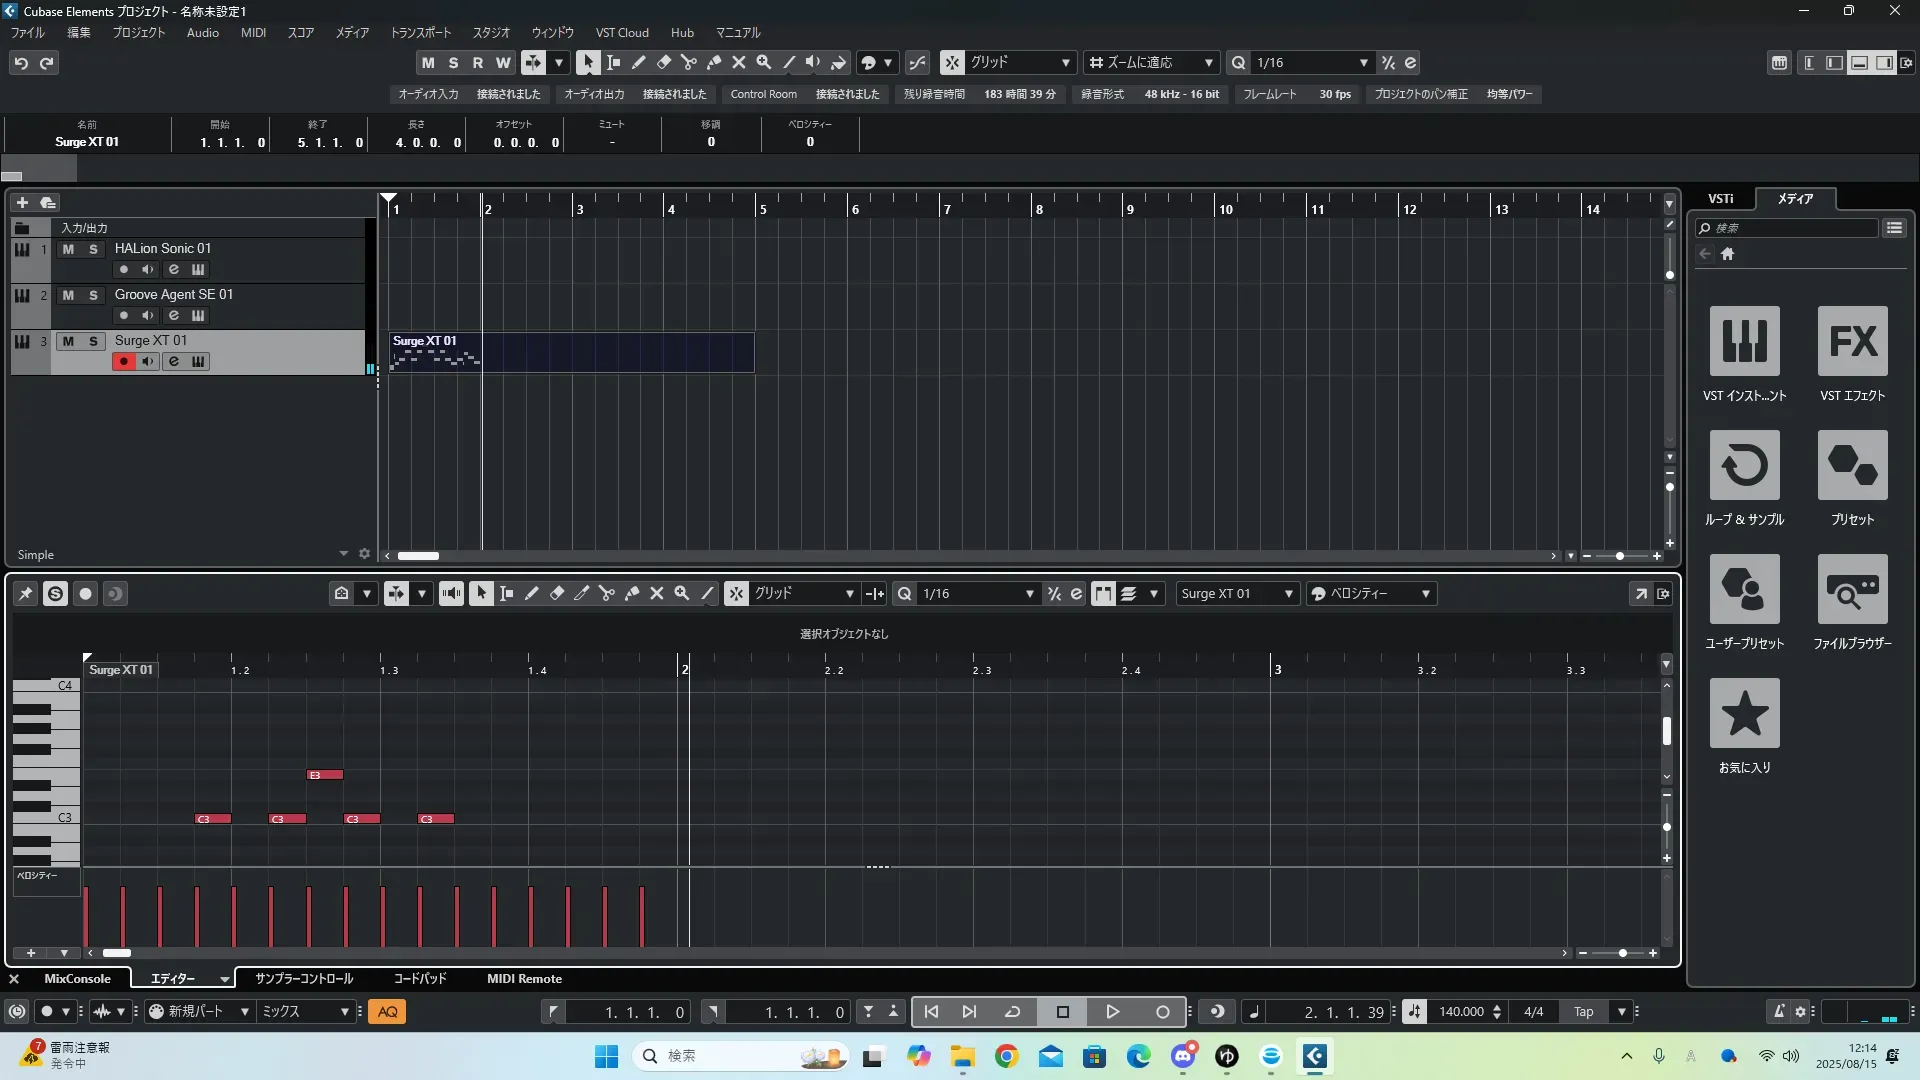This screenshot has height=1080, width=1920.
Task: Select the Glue tool in main toolbar
Action: tap(713, 62)
